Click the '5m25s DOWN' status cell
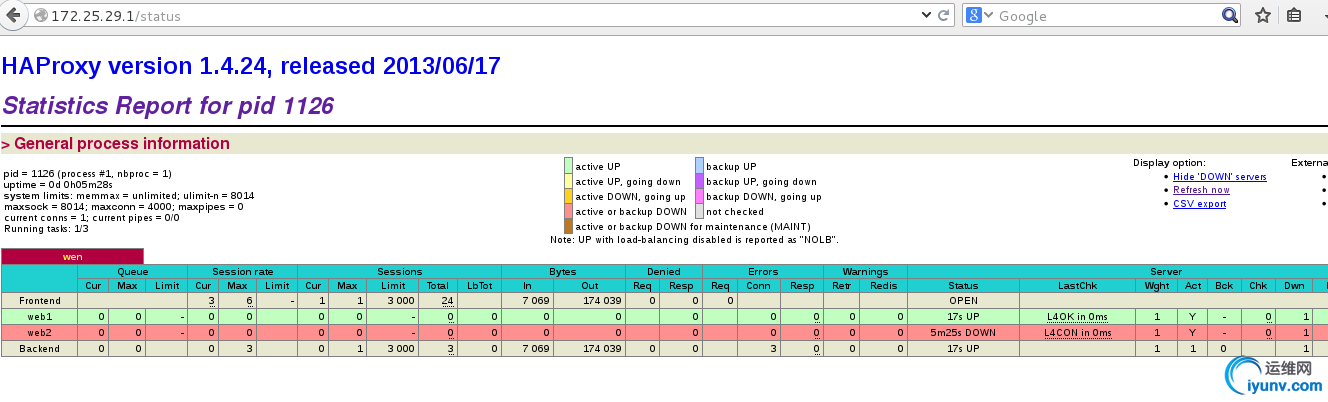 pyautogui.click(x=963, y=332)
